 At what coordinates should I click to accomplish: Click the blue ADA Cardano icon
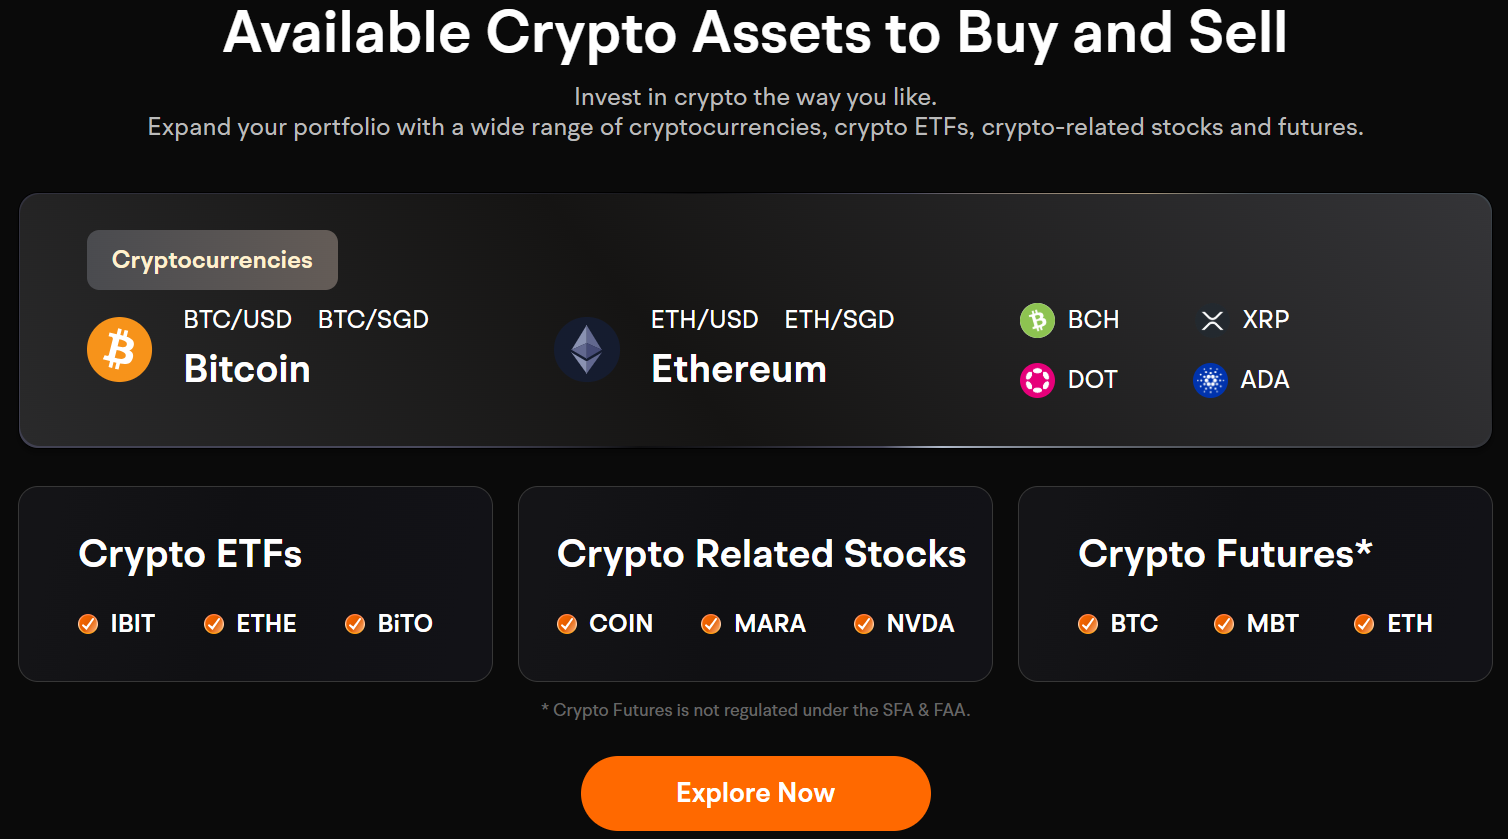[1210, 380]
